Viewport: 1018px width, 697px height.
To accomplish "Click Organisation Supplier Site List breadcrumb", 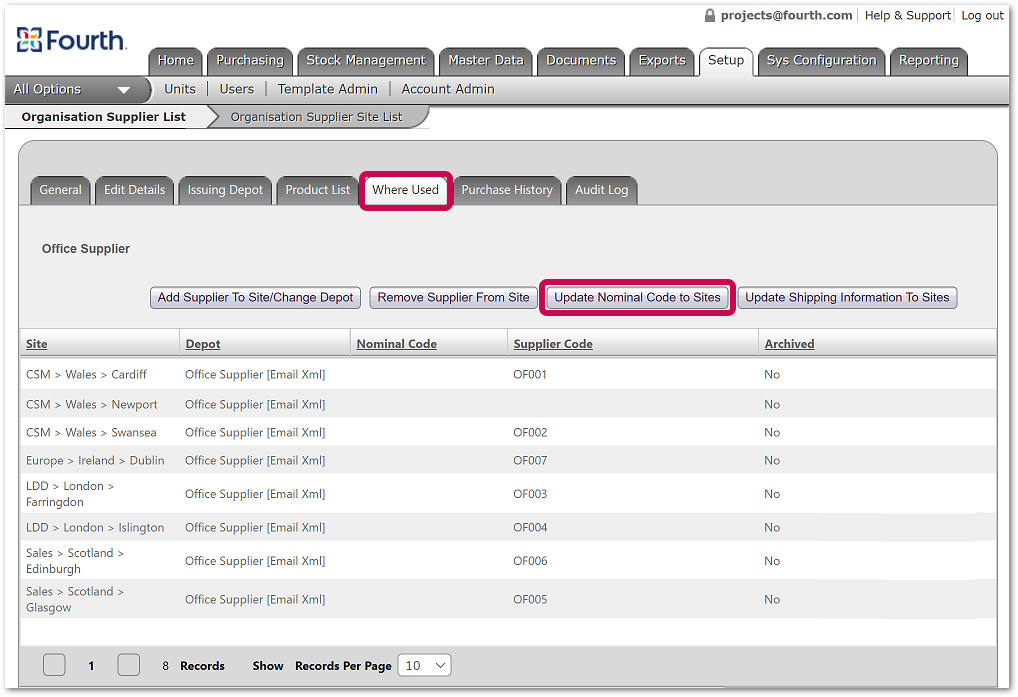I will click(x=316, y=117).
